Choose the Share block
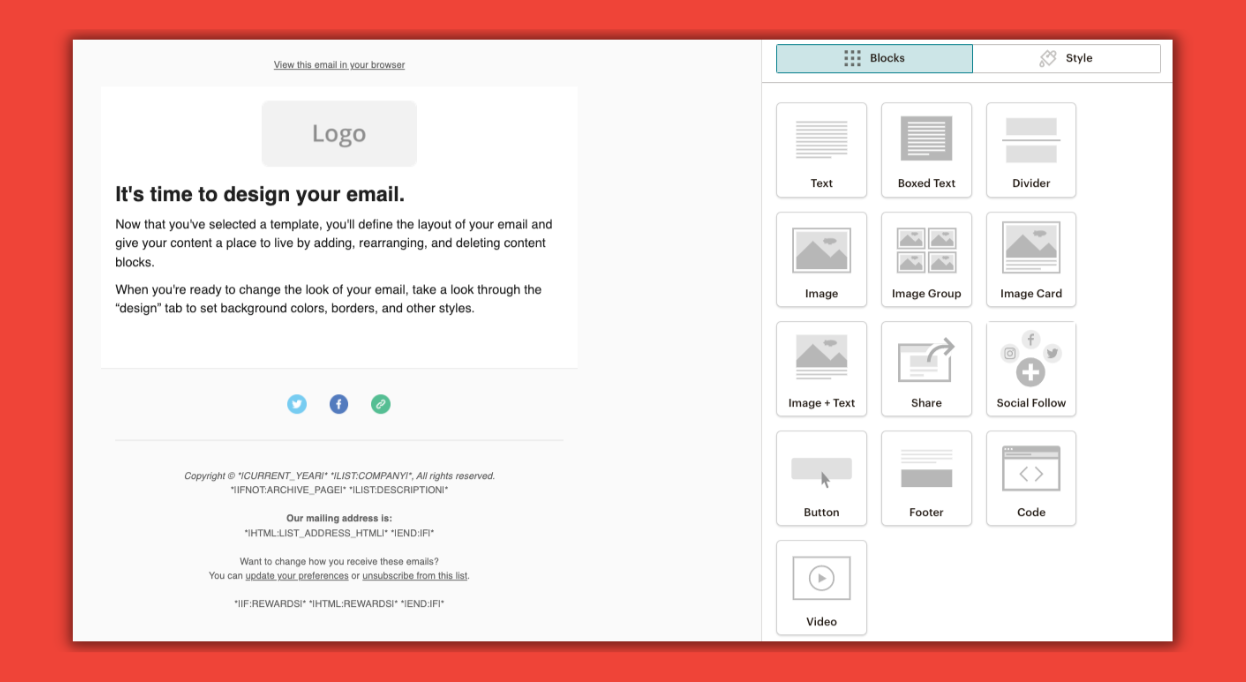This screenshot has width=1246, height=682. click(x=926, y=368)
